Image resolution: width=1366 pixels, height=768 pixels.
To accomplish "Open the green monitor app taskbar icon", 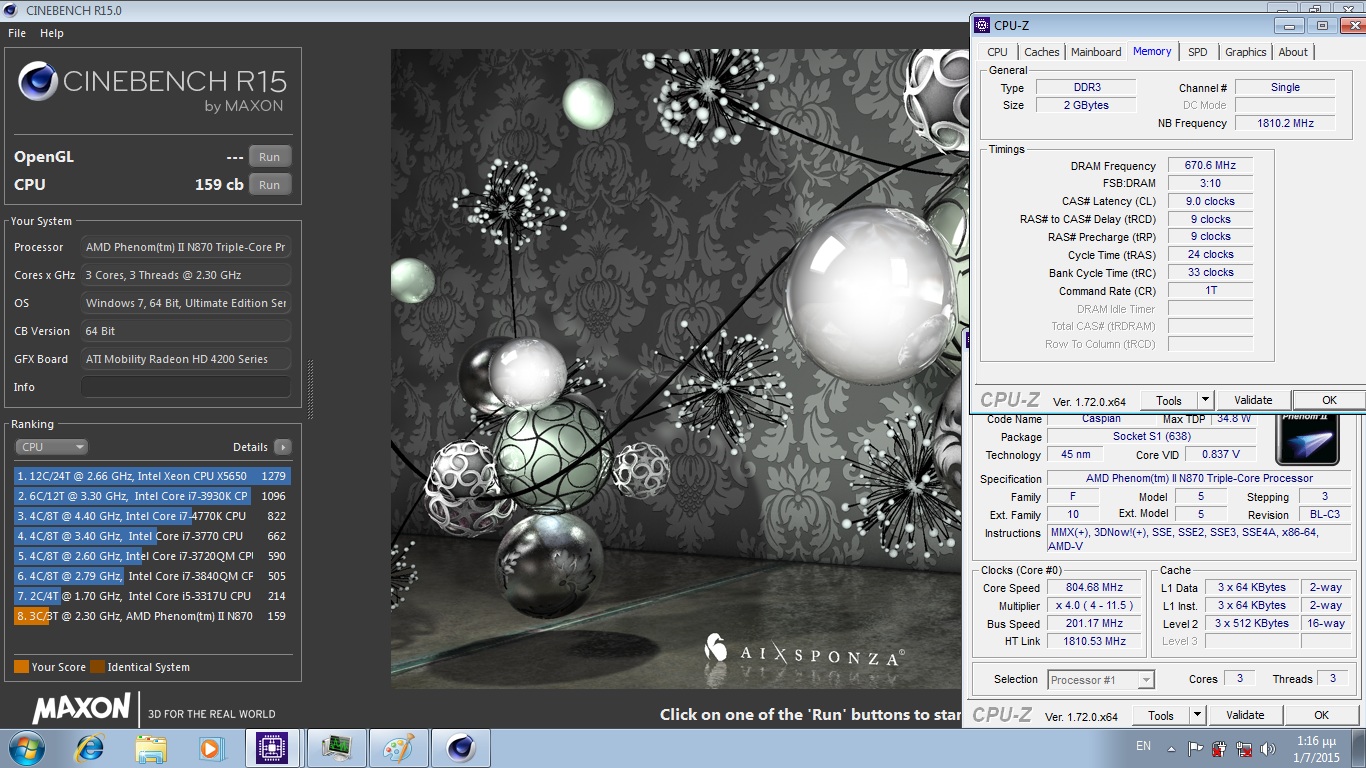I will tap(336, 748).
